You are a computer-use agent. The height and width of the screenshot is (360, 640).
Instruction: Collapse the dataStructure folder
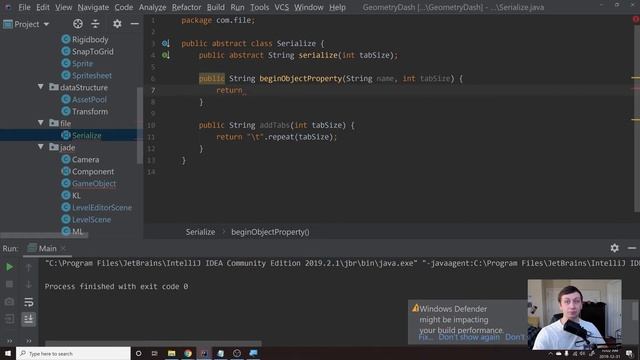pos(41,87)
